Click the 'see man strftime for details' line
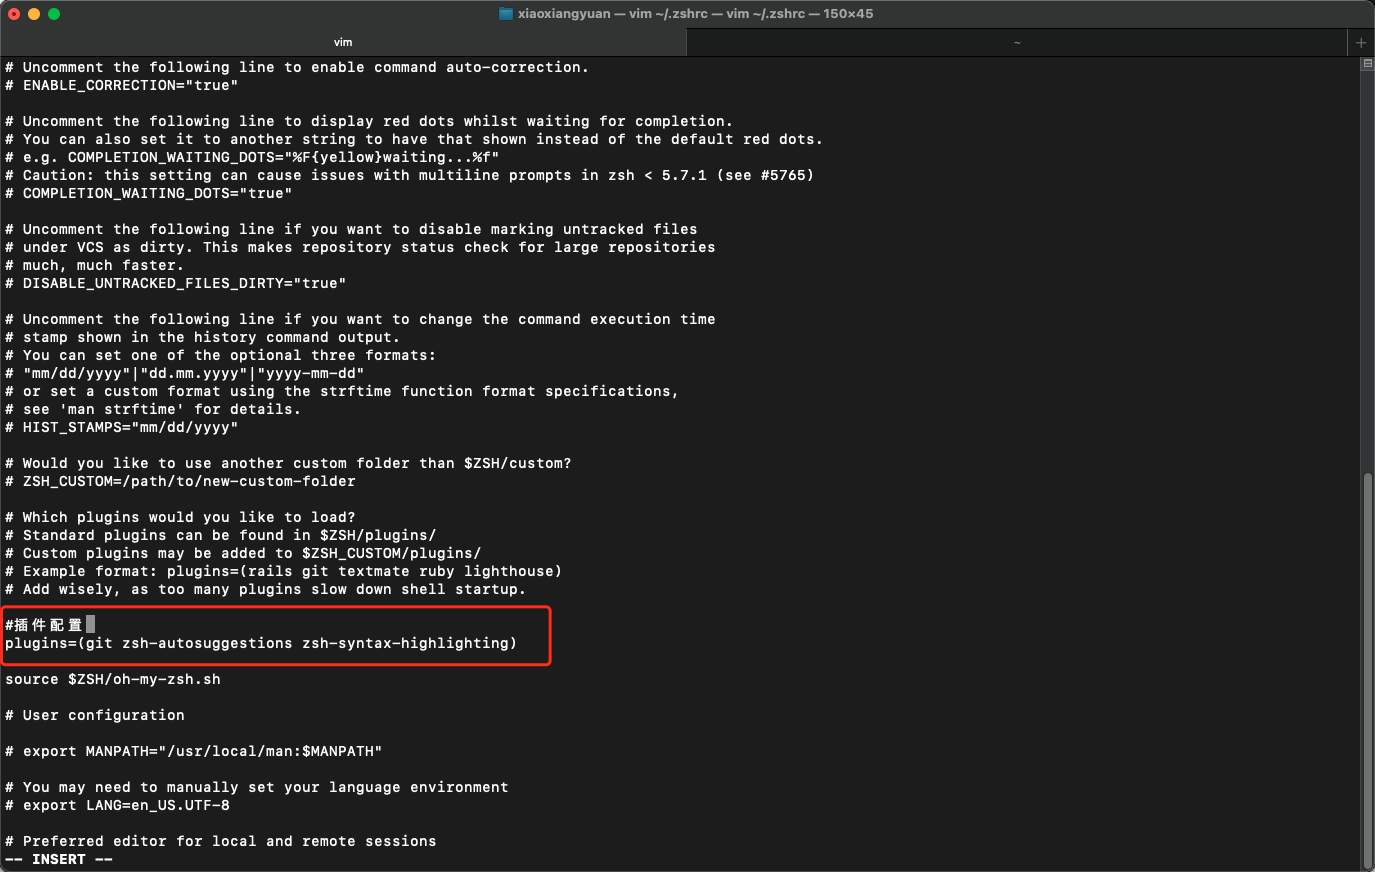 153,409
